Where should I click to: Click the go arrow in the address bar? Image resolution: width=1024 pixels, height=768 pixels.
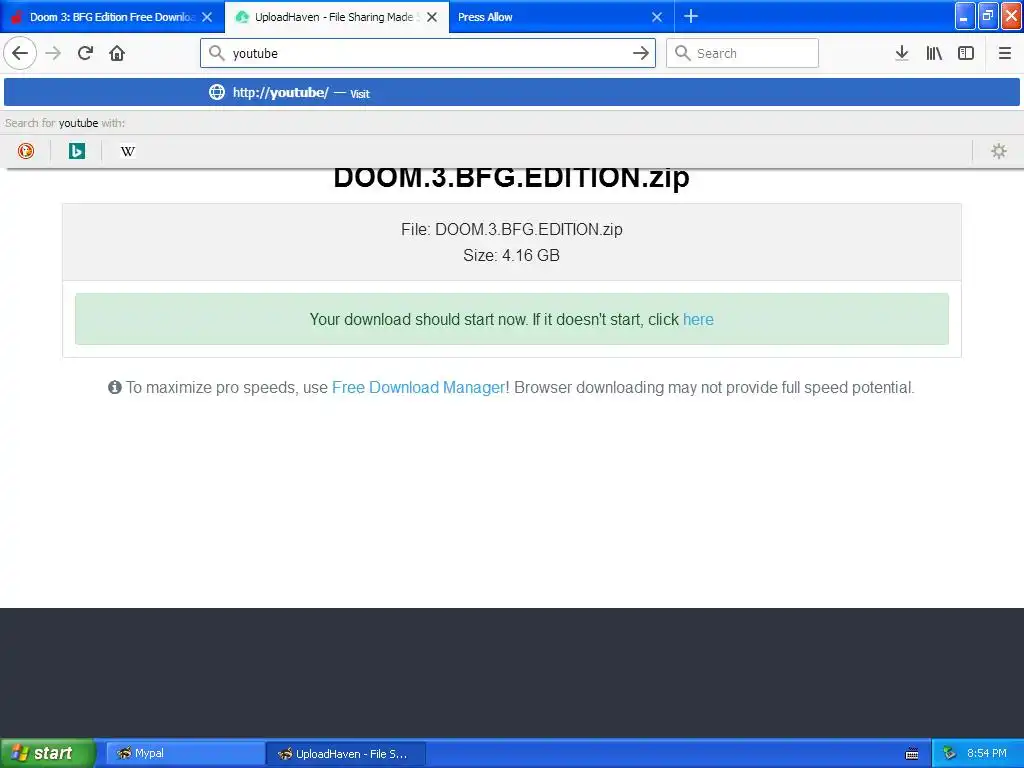pyautogui.click(x=641, y=53)
